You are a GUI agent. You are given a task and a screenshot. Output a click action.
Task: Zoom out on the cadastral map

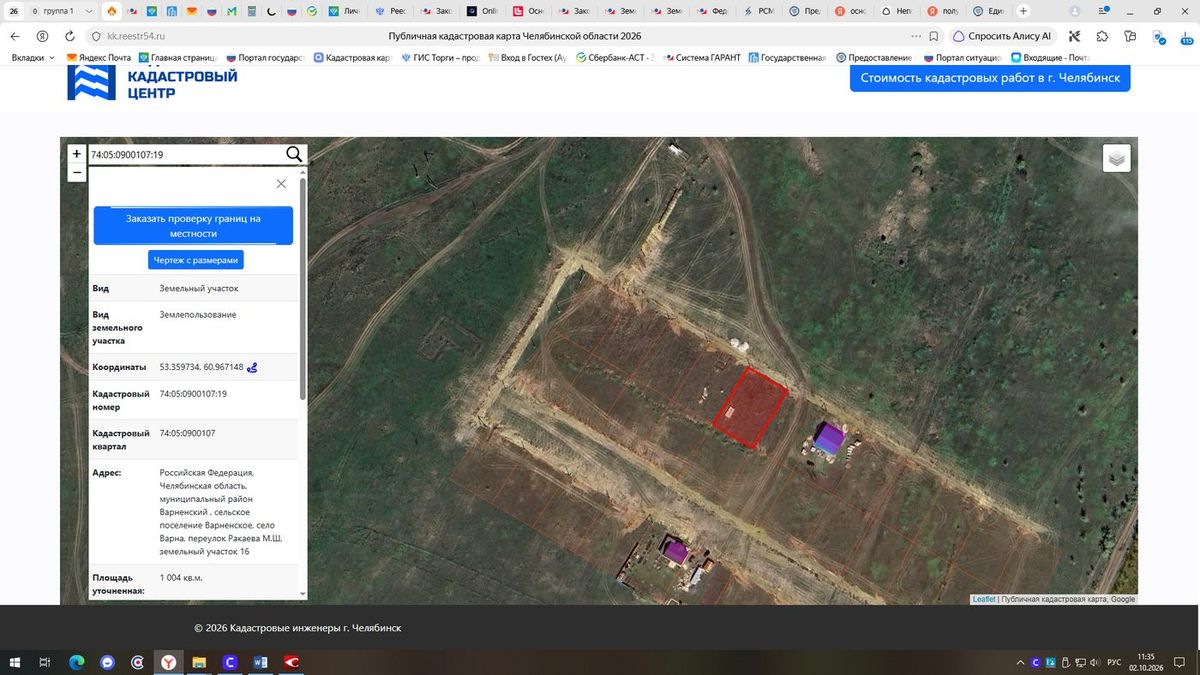pos(77,172)
